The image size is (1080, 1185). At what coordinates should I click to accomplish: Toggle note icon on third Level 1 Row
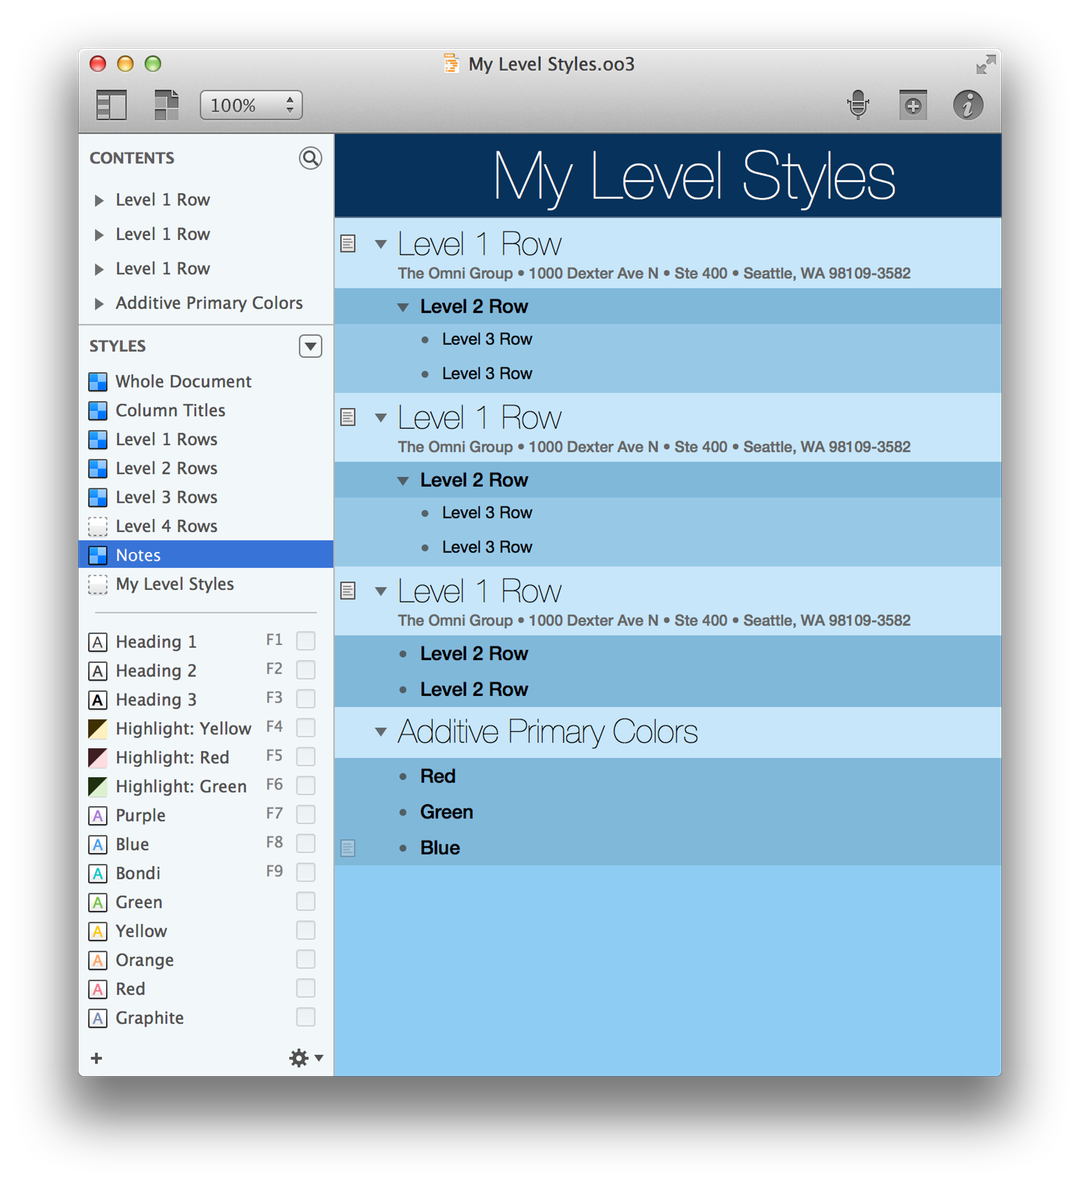click(x=348, y=590)
